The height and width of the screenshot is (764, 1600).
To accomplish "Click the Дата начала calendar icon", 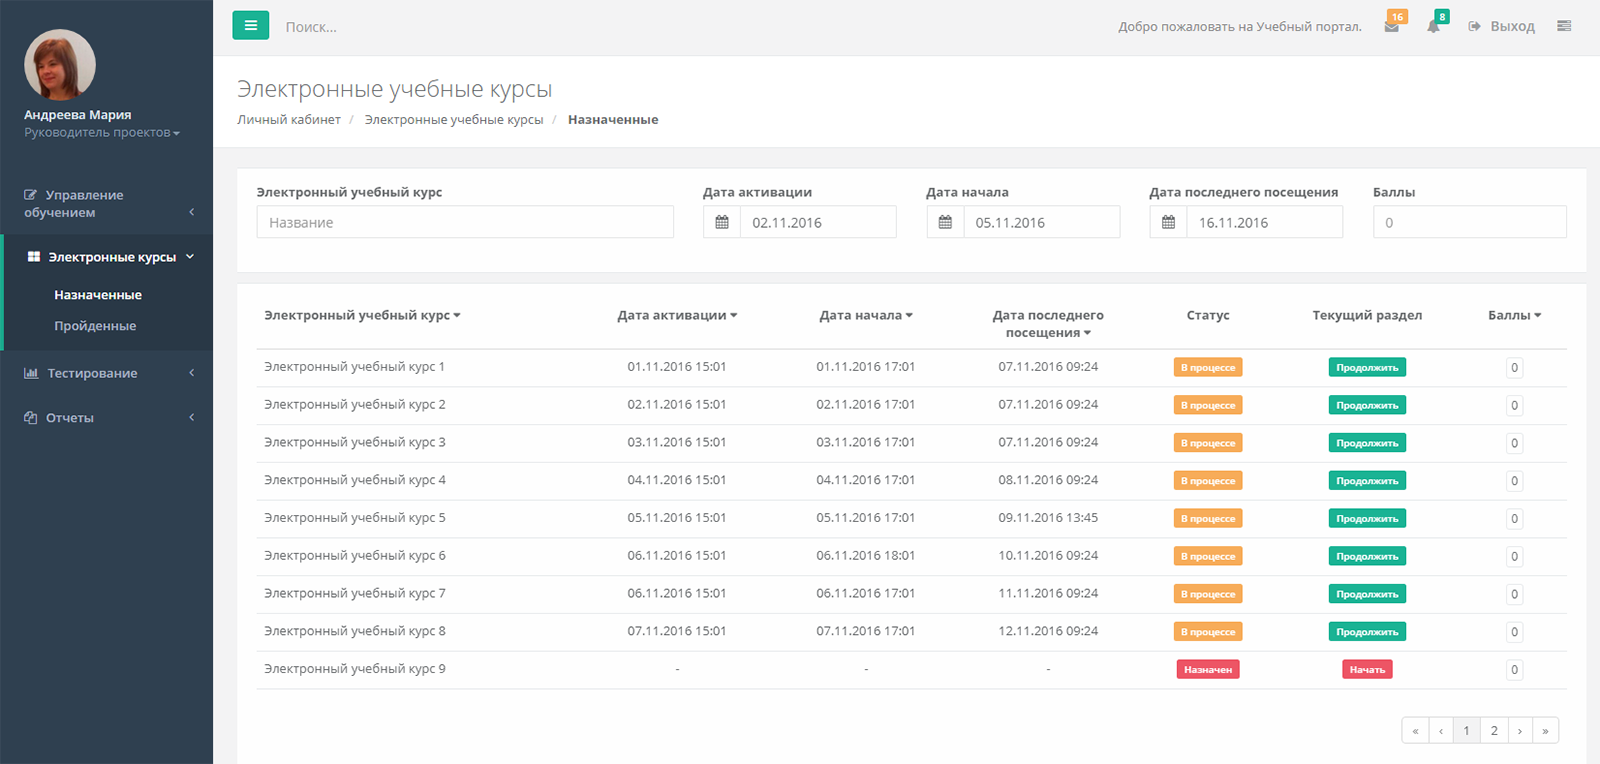I will (945, 222).
